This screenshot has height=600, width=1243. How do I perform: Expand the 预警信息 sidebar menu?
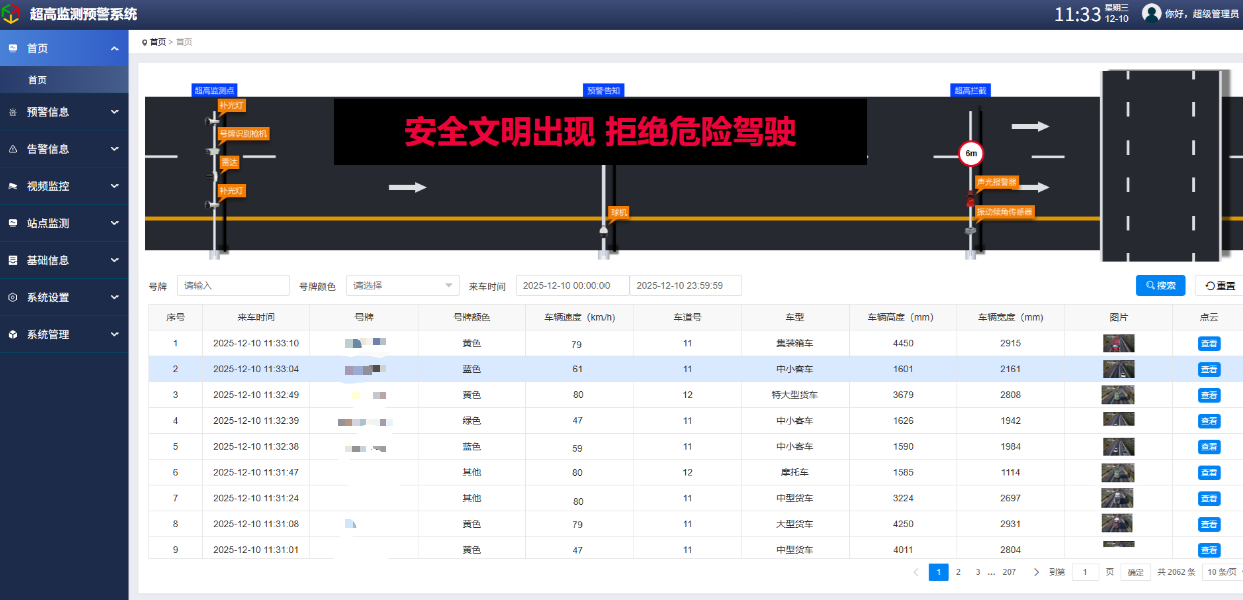tap(64, 112)
